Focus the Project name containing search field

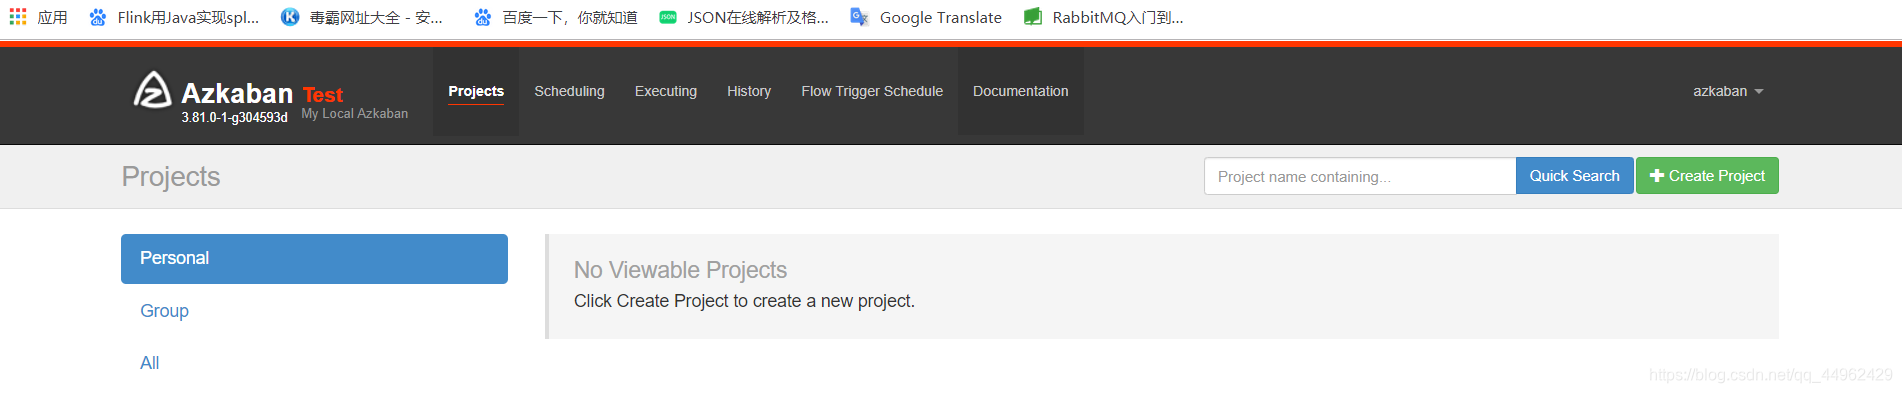tap(1360, 176)
